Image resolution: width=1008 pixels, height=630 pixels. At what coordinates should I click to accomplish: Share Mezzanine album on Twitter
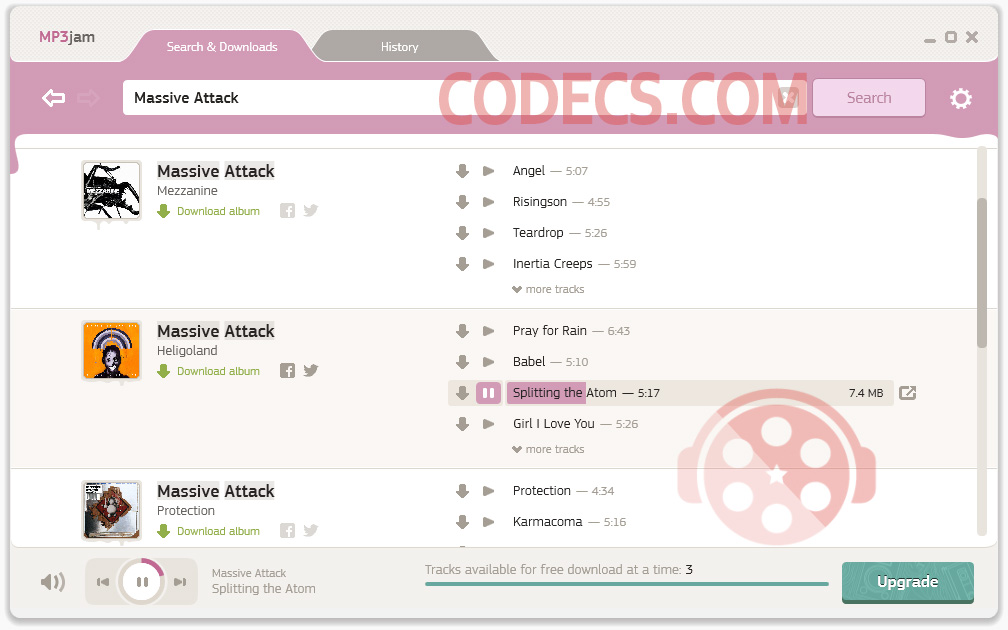pos(310,210)
